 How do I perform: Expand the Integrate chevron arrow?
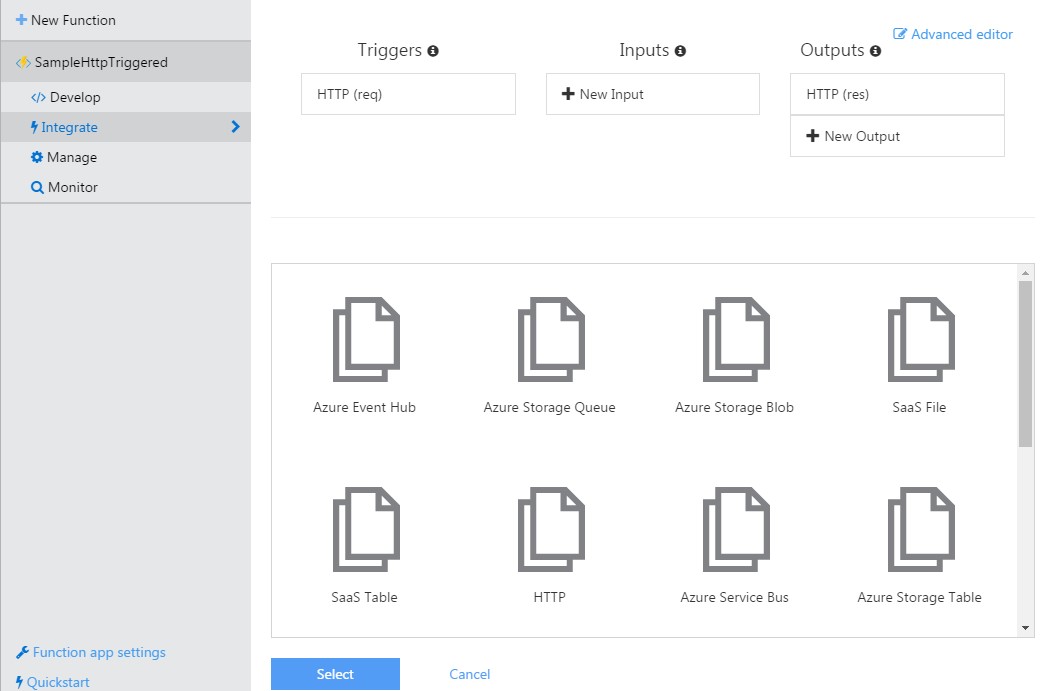[235, 127]
